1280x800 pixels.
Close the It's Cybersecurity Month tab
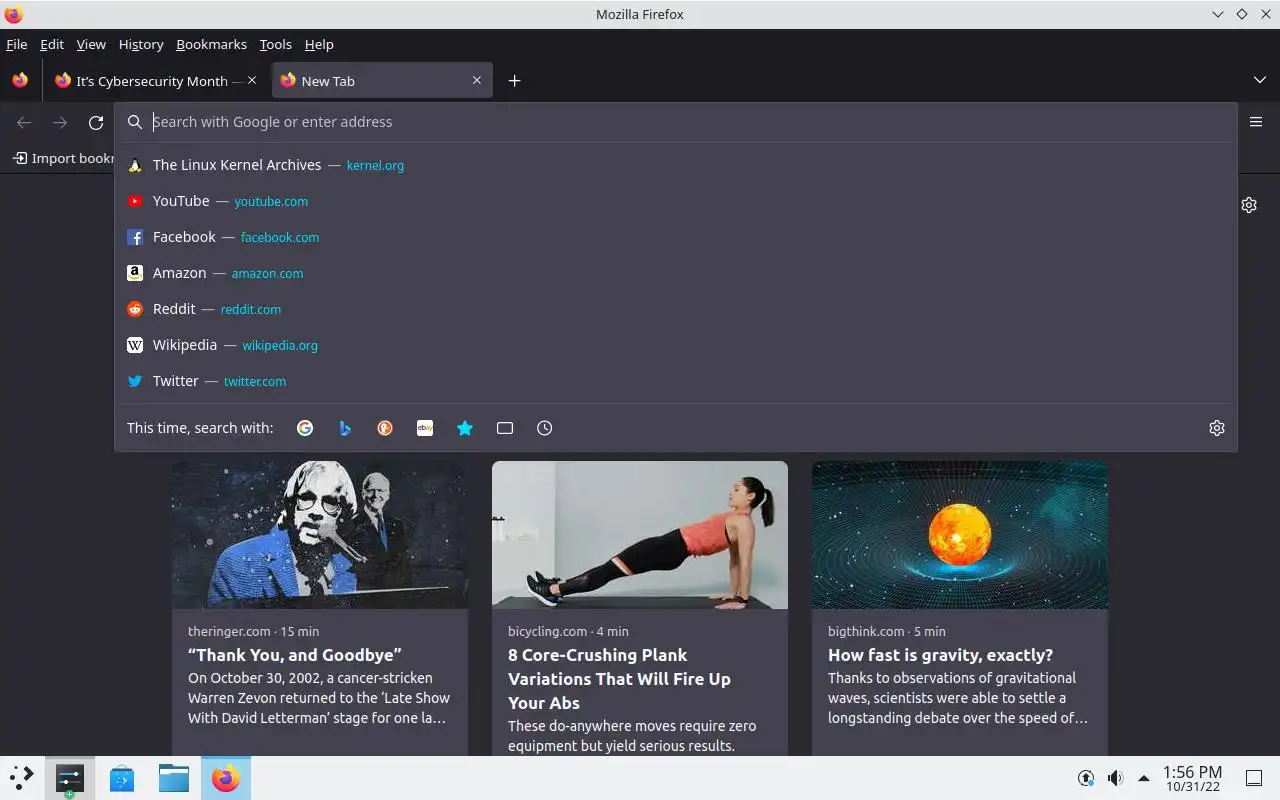pos(252,80)
